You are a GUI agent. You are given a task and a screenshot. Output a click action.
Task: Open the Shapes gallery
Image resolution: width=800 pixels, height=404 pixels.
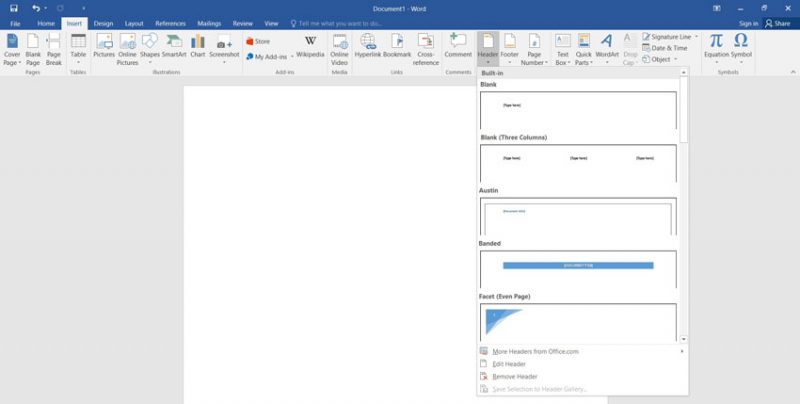click(149, 49)
